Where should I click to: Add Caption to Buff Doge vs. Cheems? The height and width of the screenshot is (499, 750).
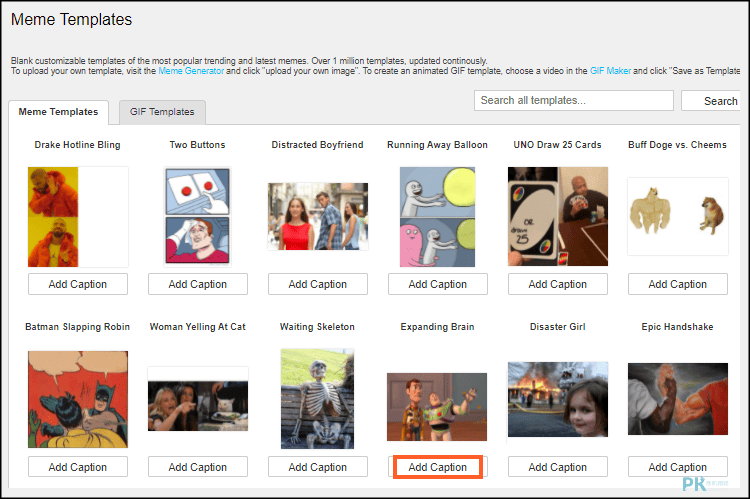coord(678,284)
